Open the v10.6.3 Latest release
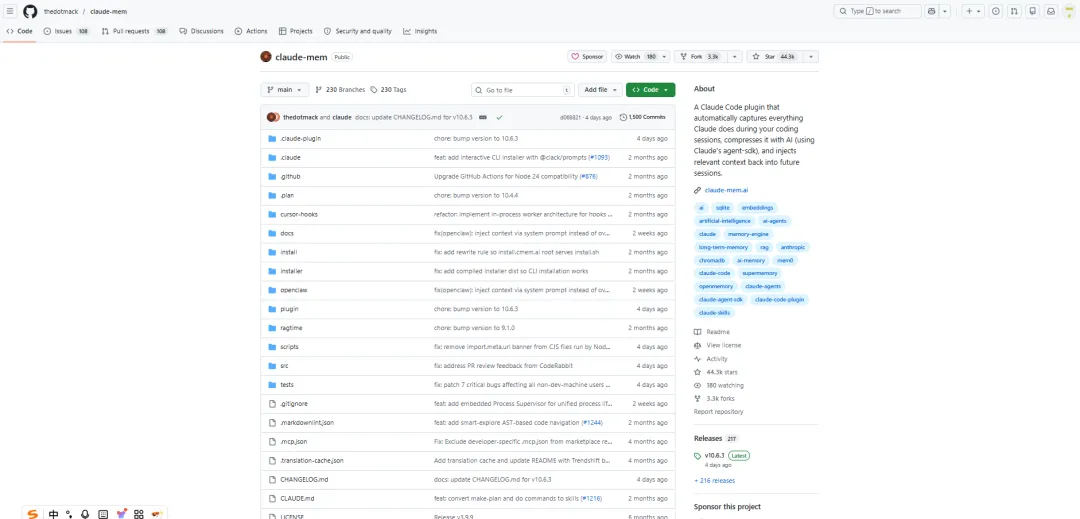The width and height of the screenshot is (1080, 519). click(723, 456)
